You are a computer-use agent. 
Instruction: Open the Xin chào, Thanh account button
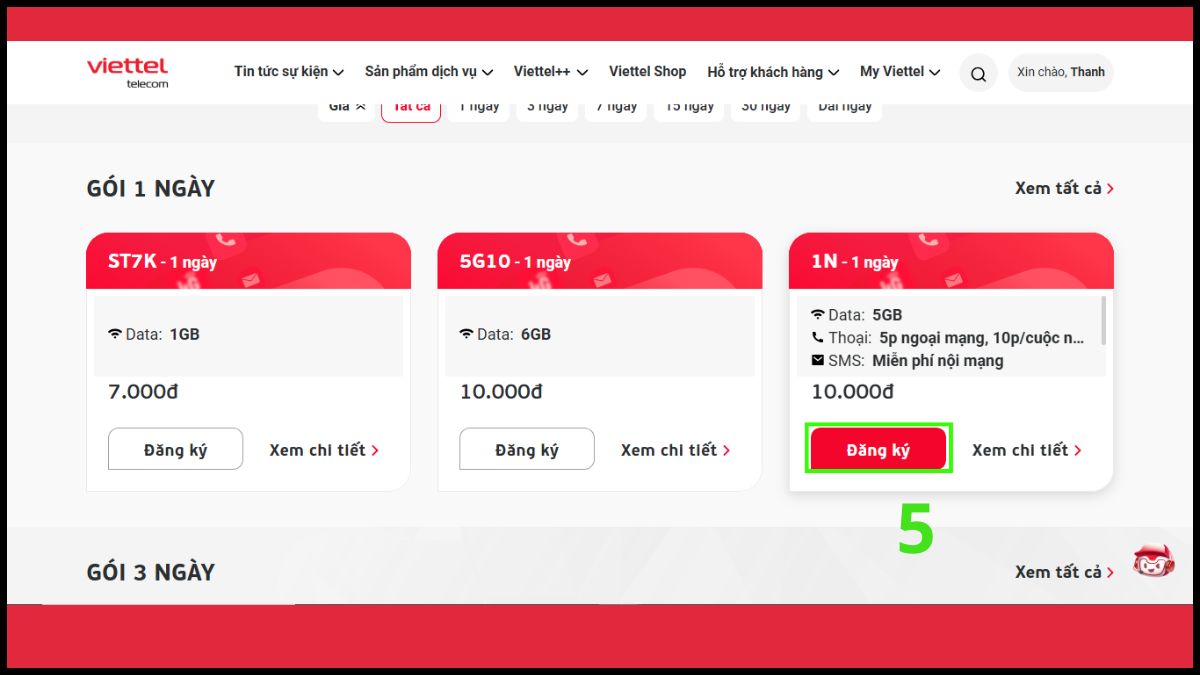coord(1061,72)
